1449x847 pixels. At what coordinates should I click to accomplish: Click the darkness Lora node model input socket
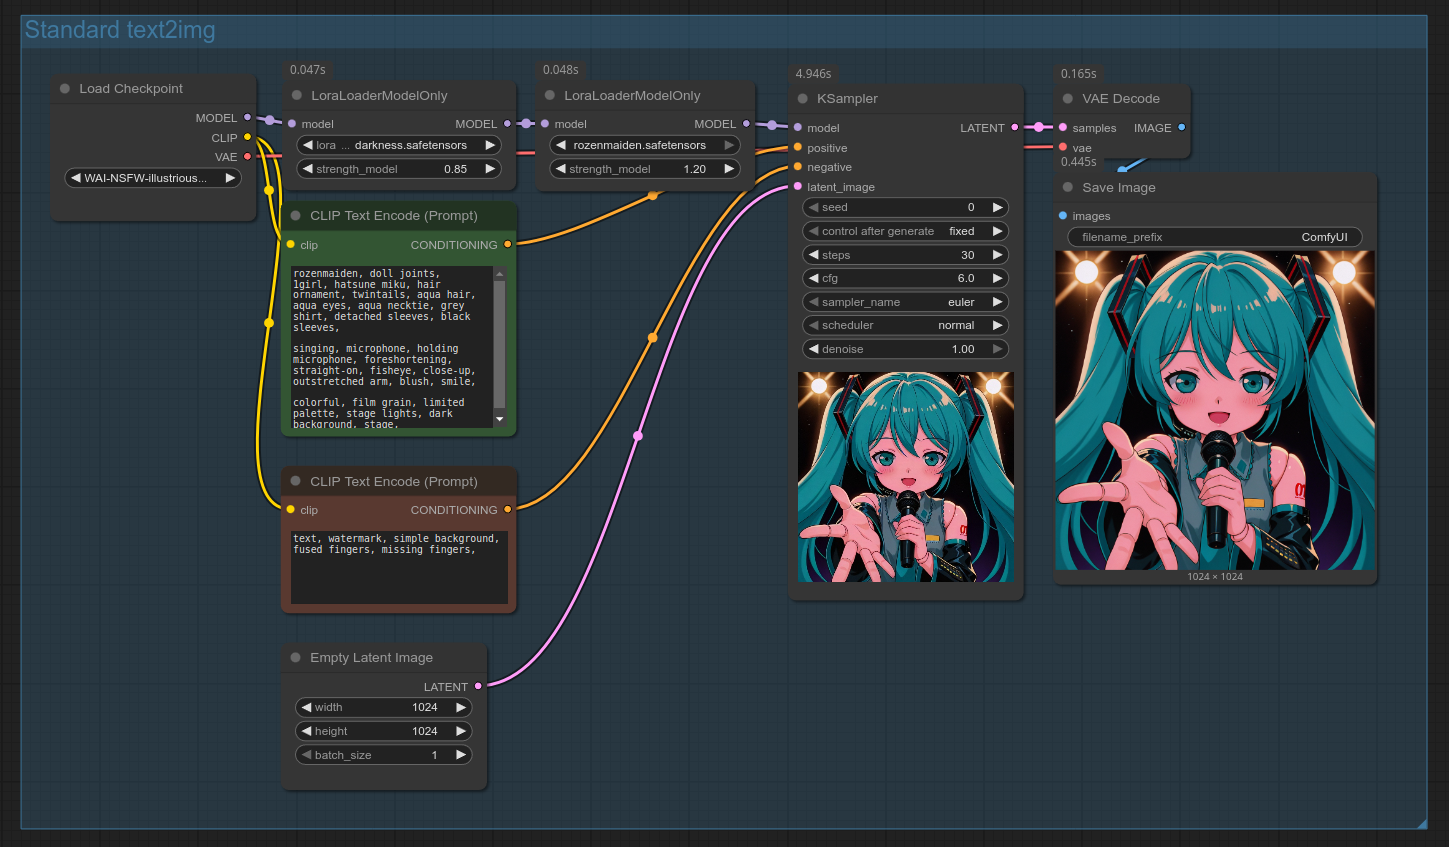point(292,124)
